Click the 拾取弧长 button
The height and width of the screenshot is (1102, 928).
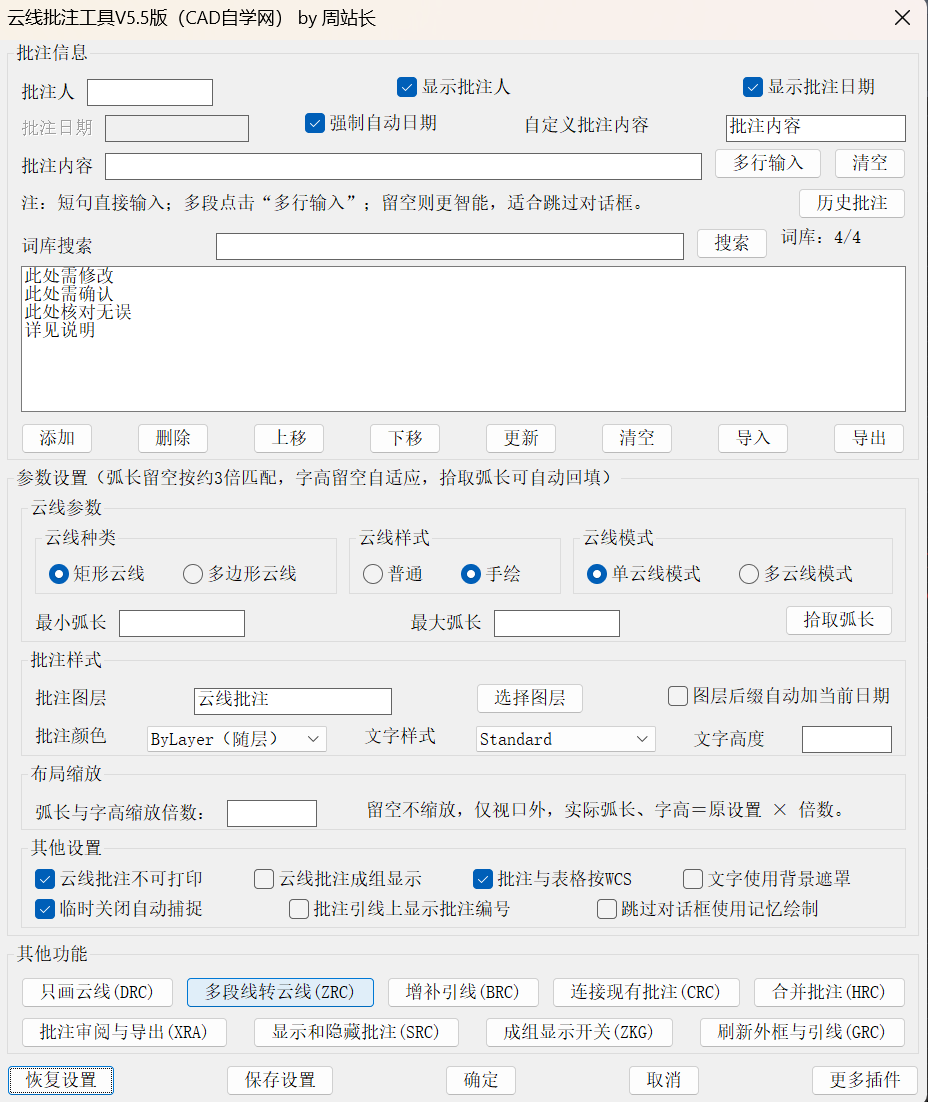[839, 620]
